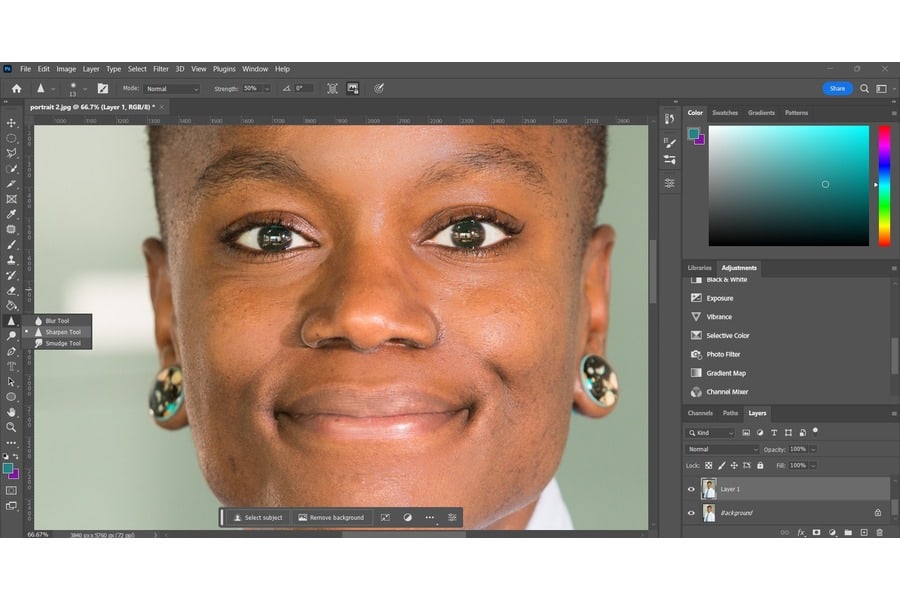Select the Pen tool

tap(11, 351)
